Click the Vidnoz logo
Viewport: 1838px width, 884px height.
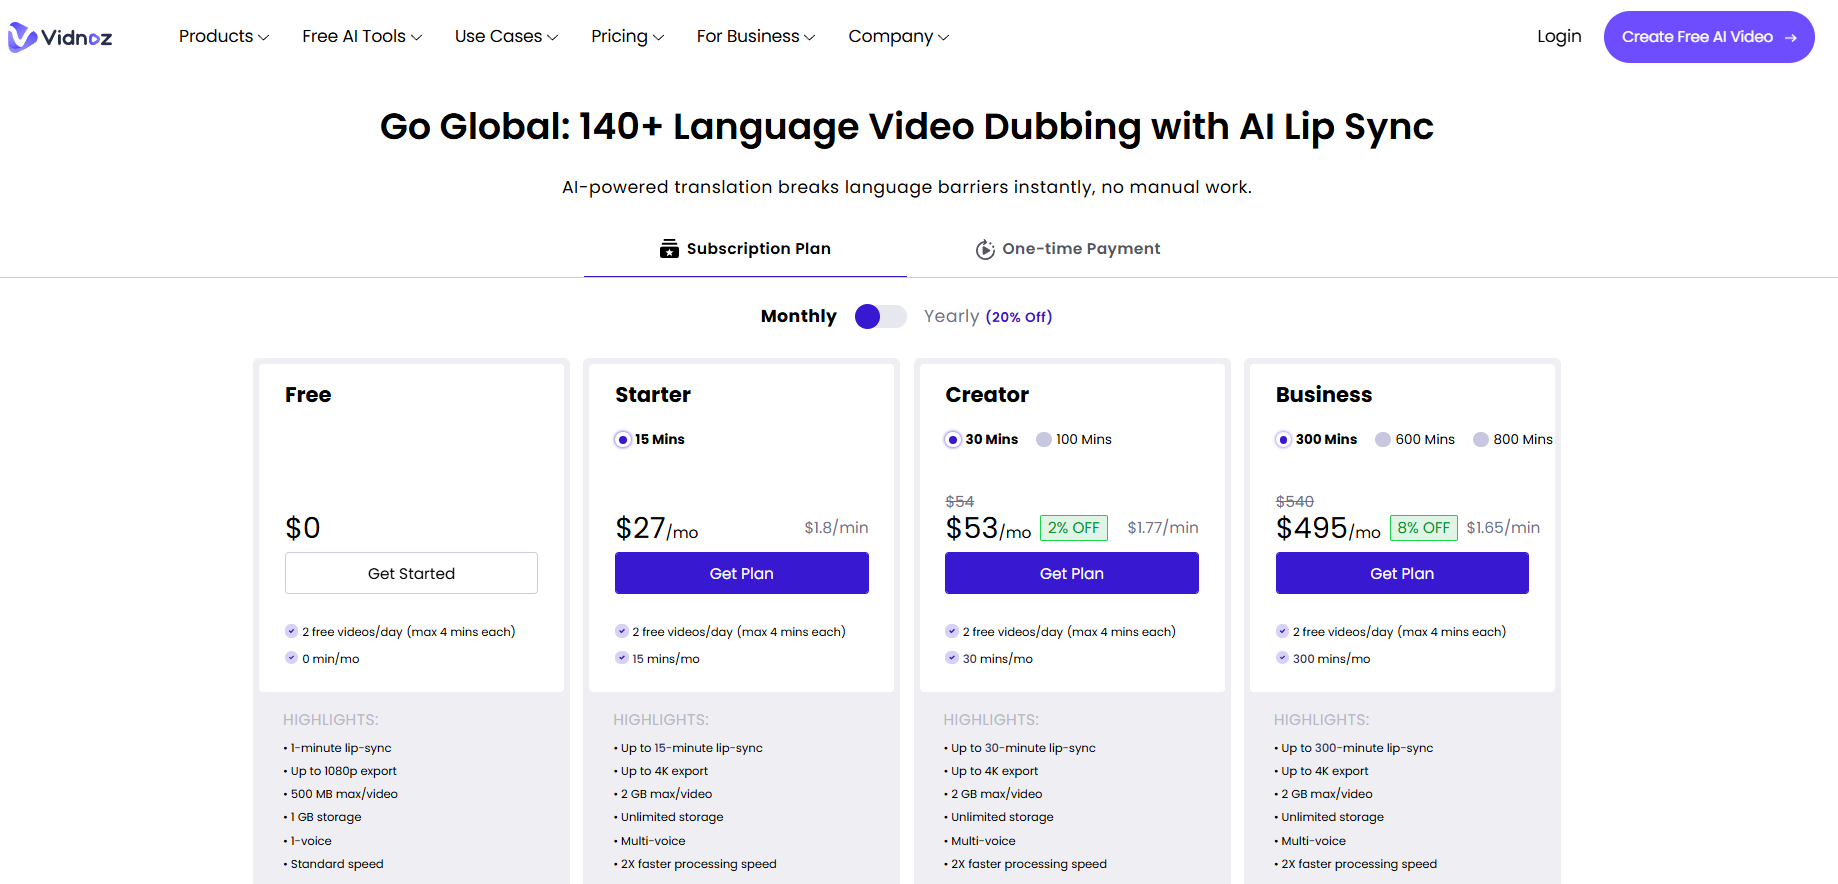(60, 37)
